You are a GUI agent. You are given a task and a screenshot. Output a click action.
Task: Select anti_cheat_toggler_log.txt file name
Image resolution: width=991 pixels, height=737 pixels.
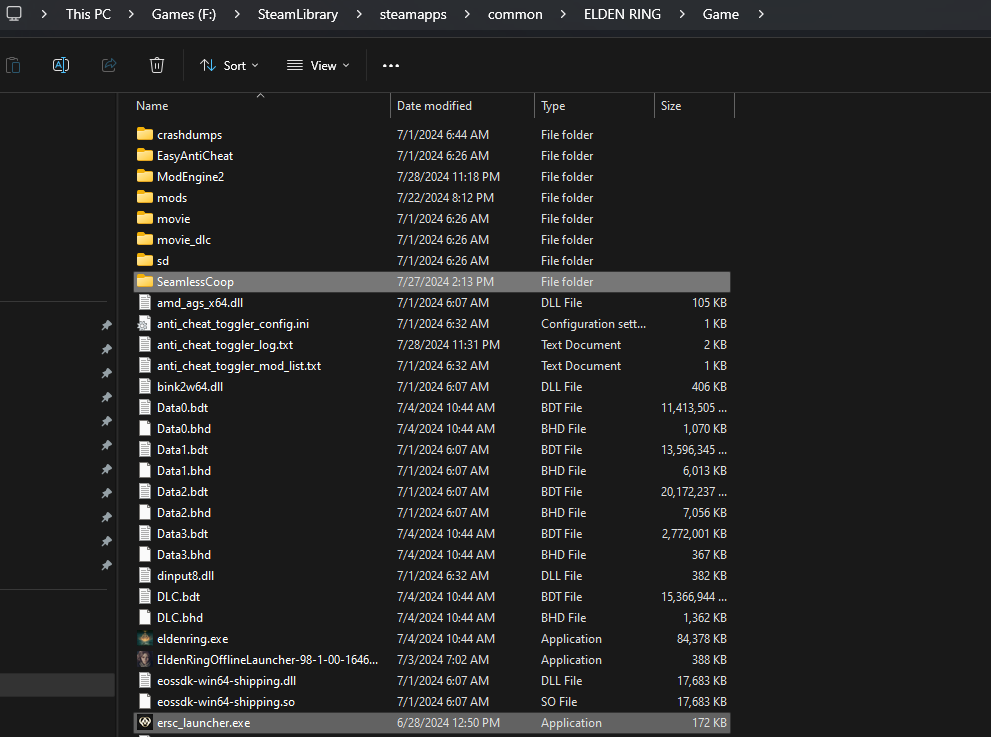click(x=225, y=344)
